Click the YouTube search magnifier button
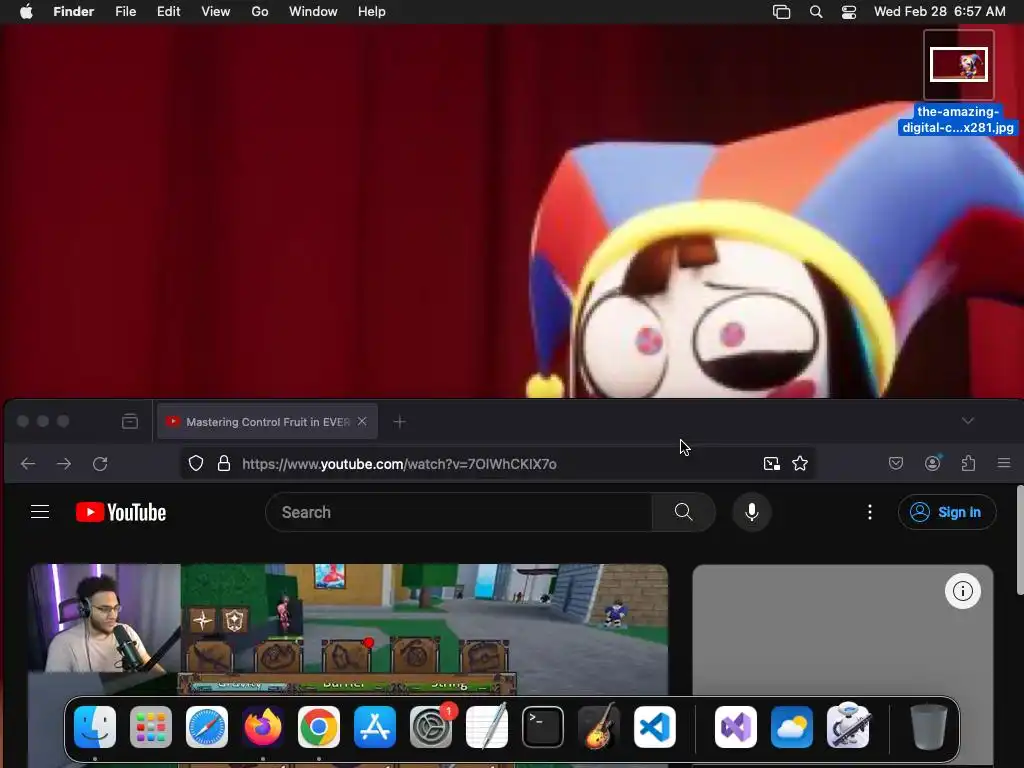The image size is (1024, 768). 683,512
